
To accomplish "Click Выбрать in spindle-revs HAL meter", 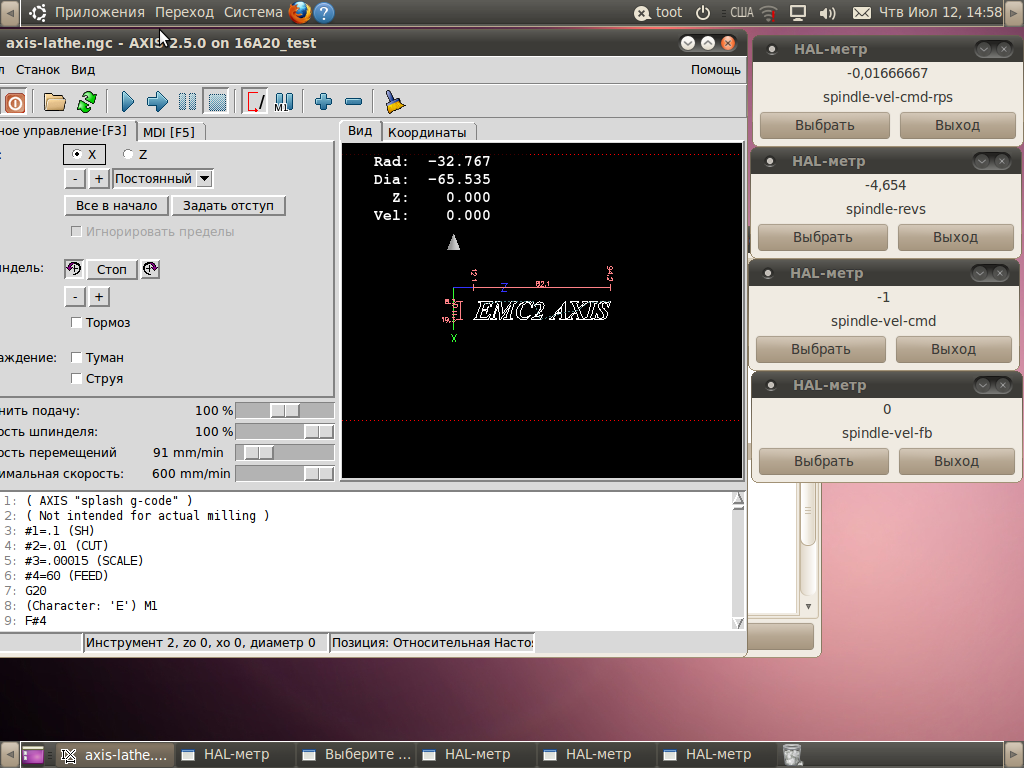I will point(822,237).
